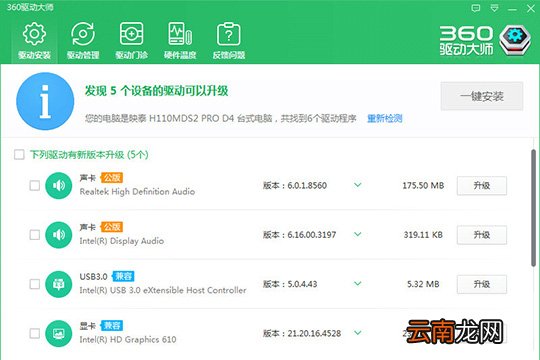
Task: Toggle the select-all 下列驱动有新版本升级 checkbox
Action: tap(19, 154)
